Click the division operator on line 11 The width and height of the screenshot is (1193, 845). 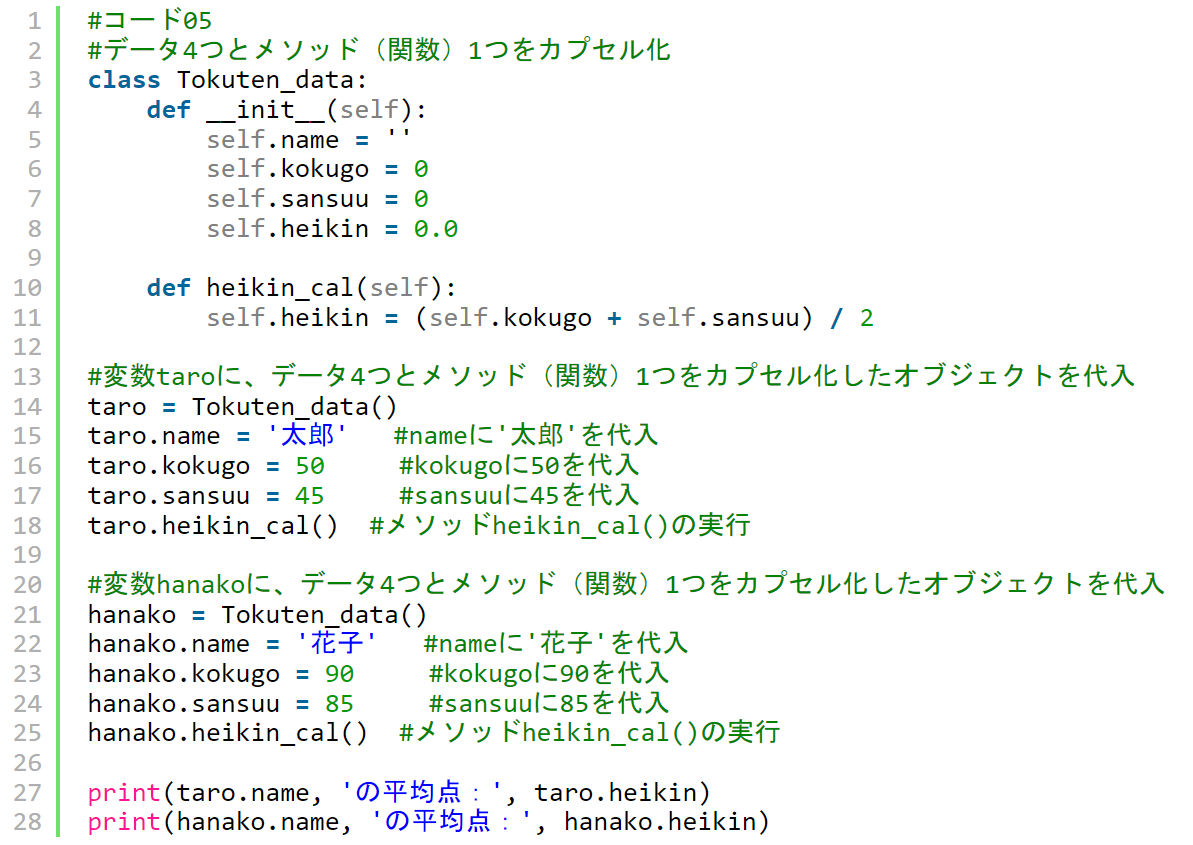837,318
